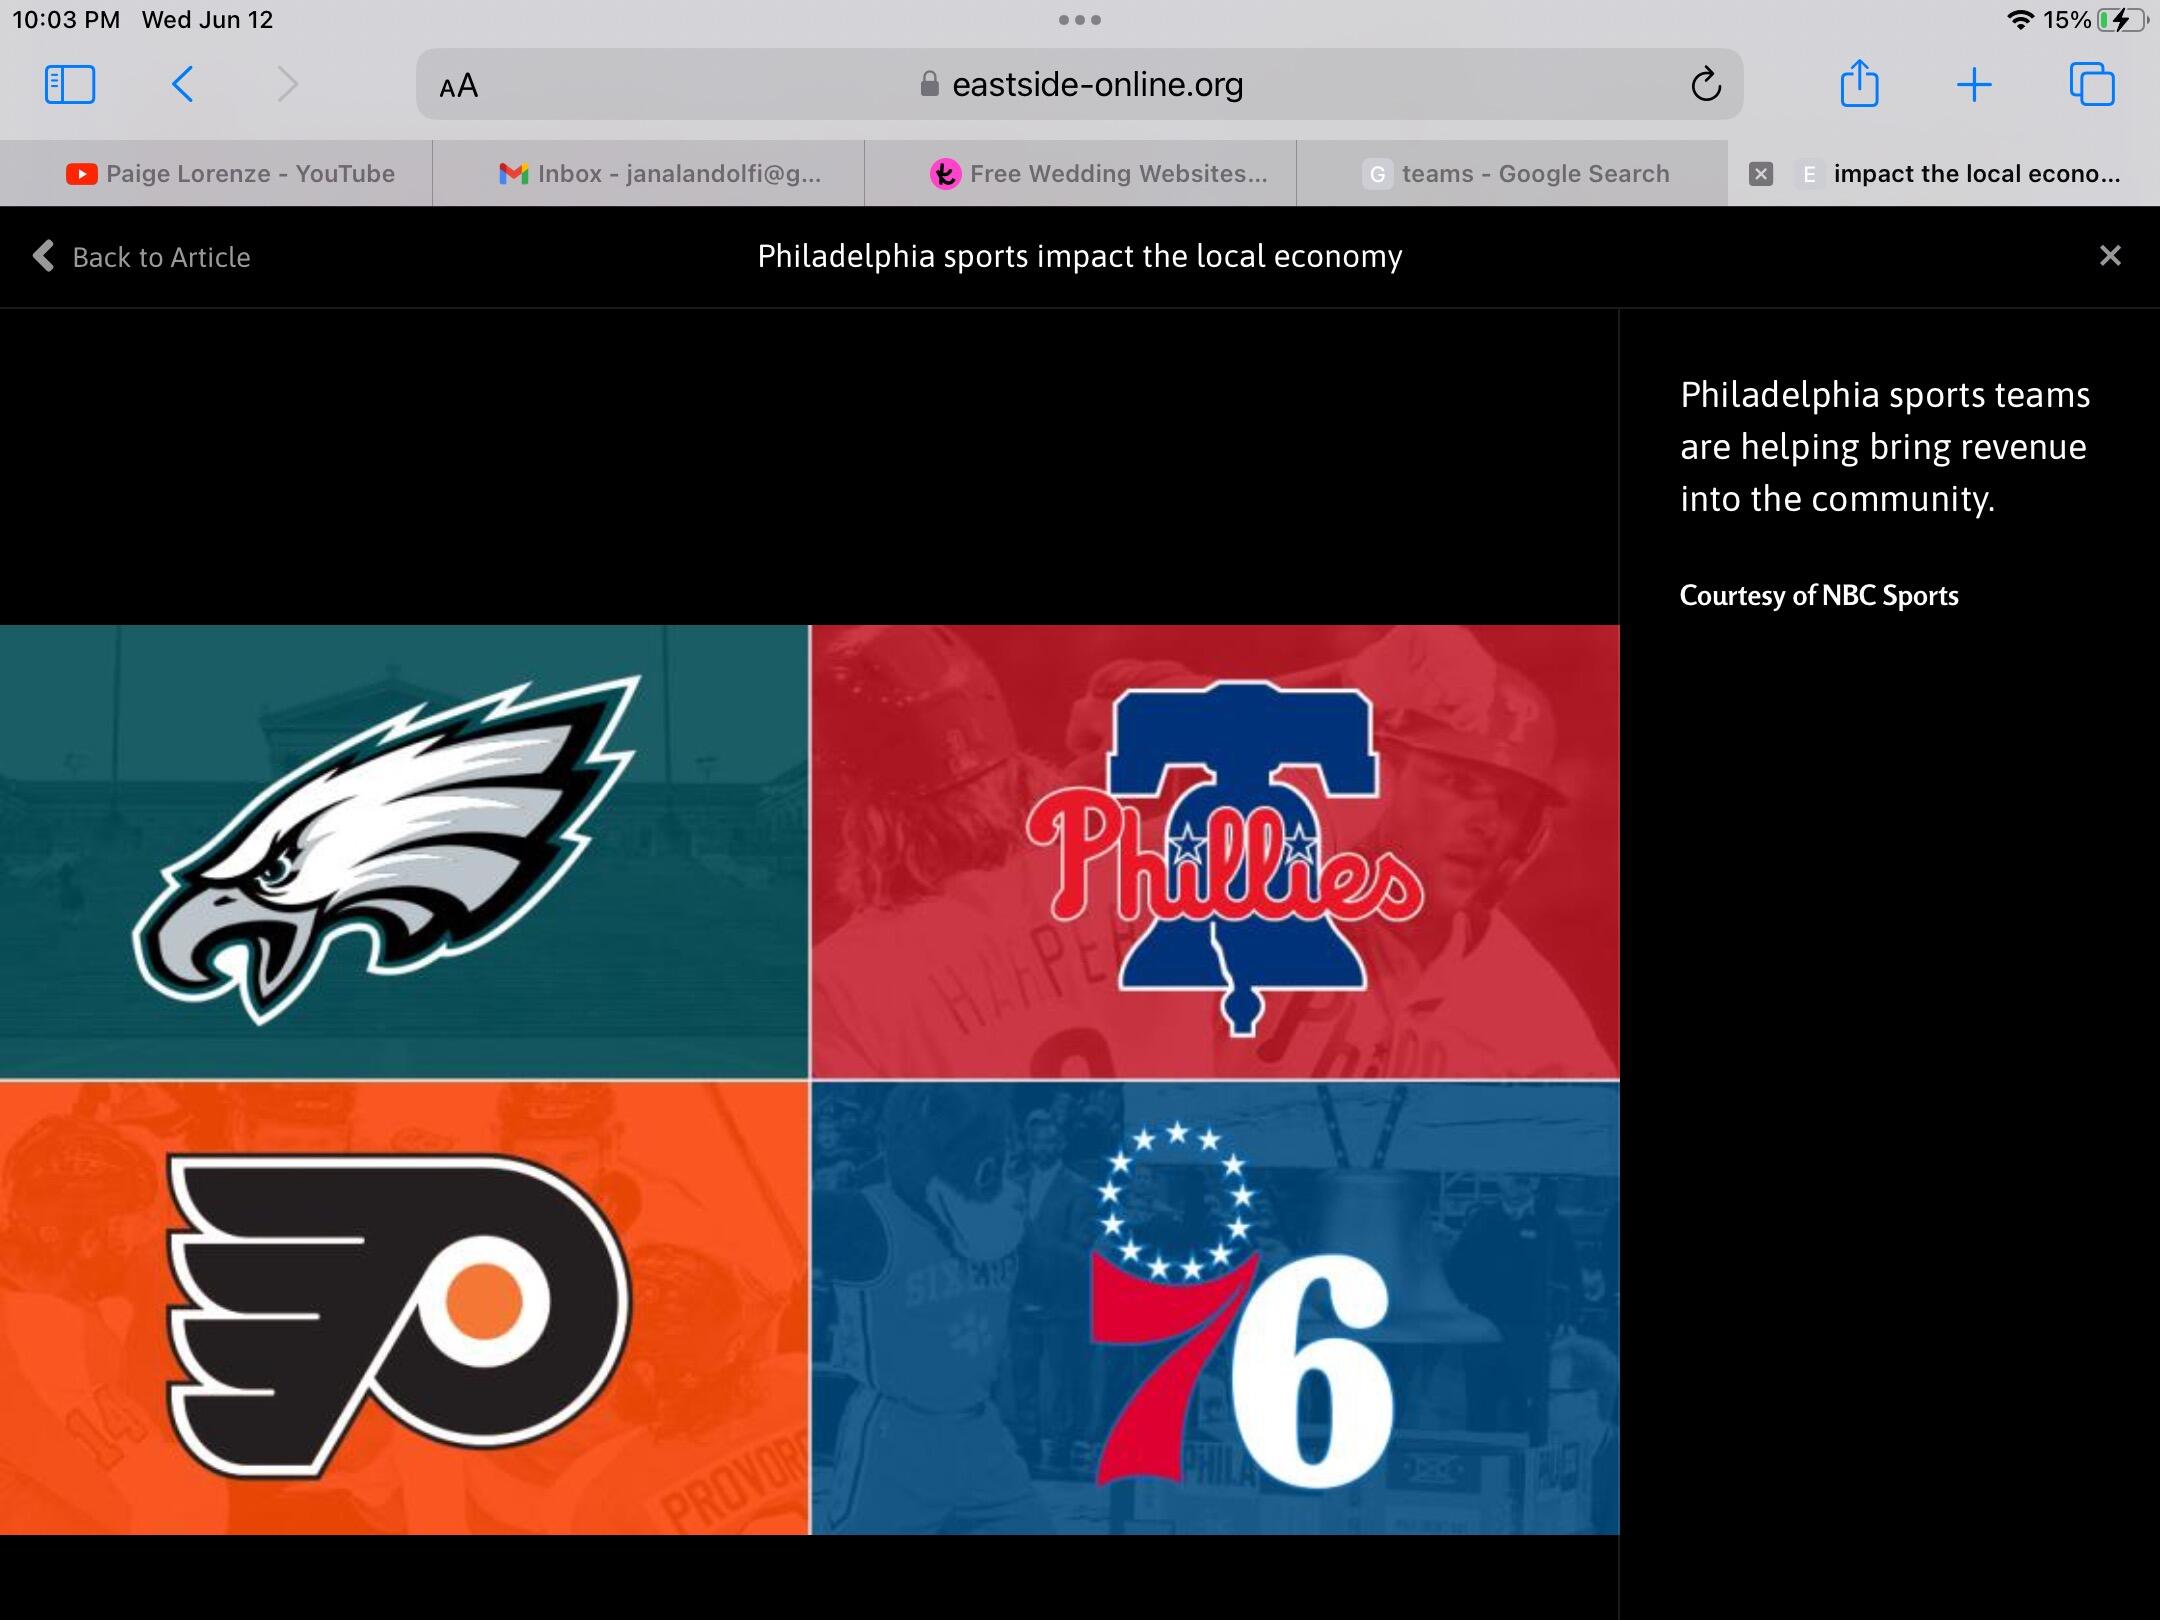Add a new tab
This screenshot has width=2160, height=1620.
(x=1974, y=85)
